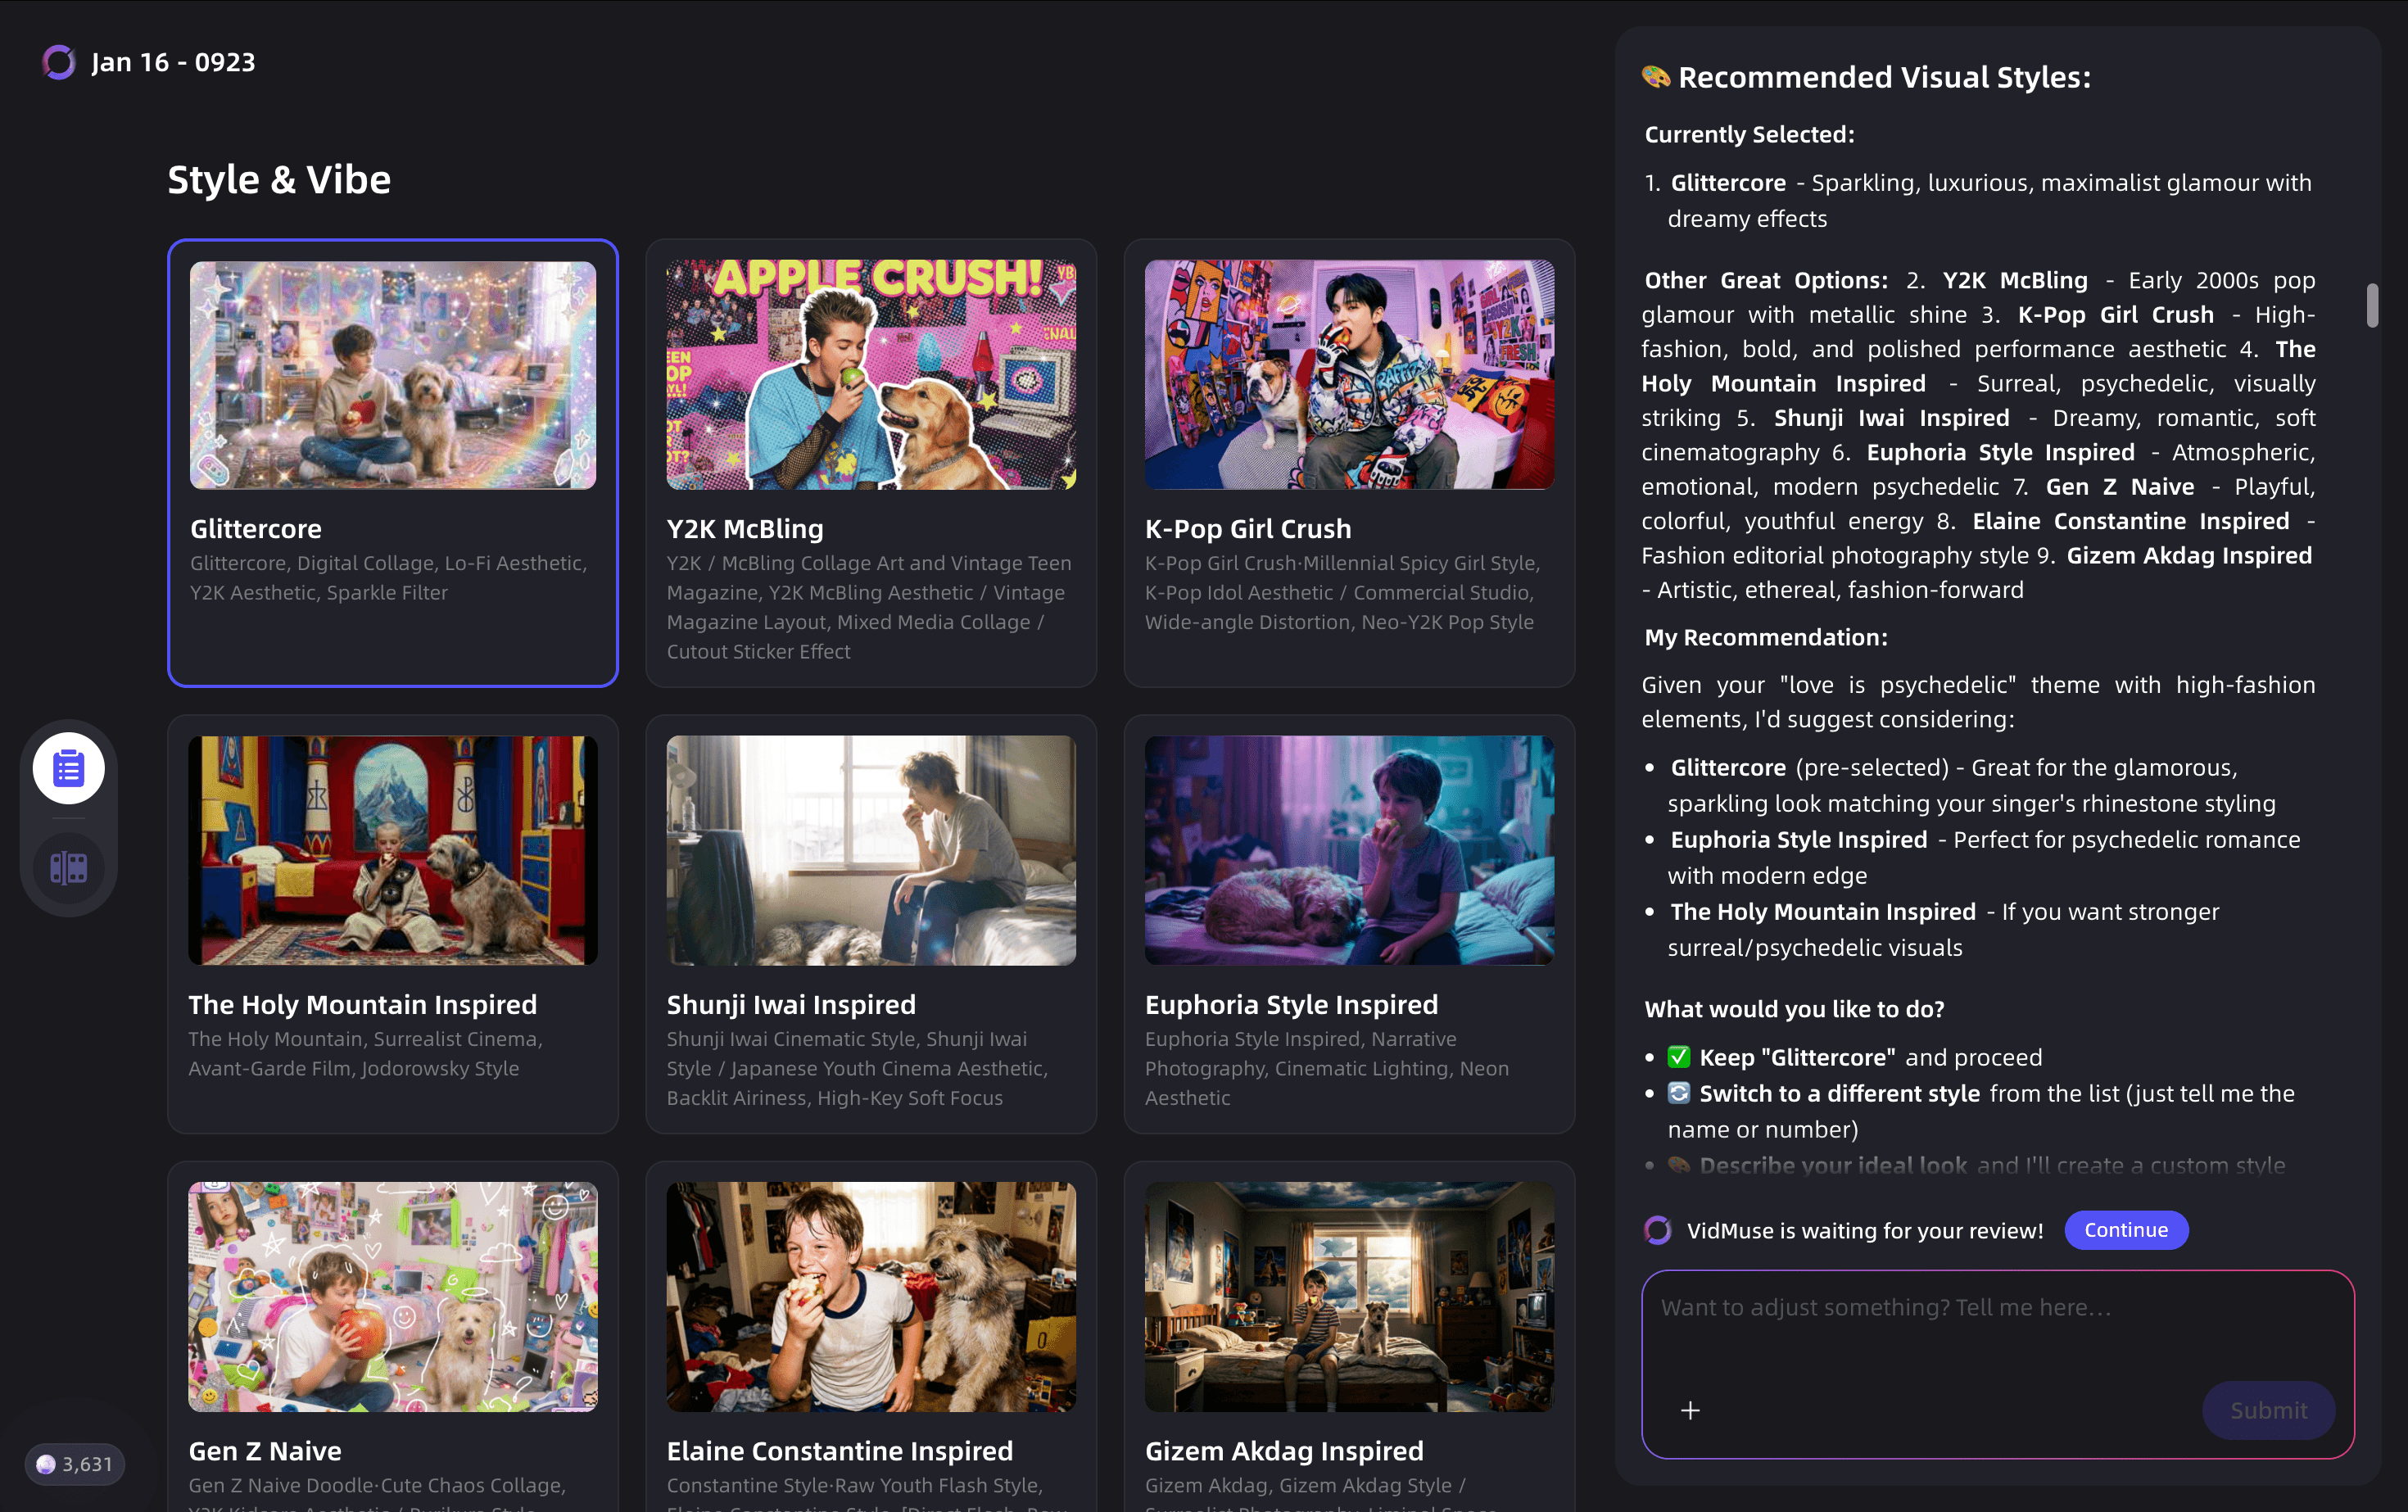Screen dimensions: 2408x1512
Task: Click the palette icon beside Recommended Visual Styles
Action: 1656,77
